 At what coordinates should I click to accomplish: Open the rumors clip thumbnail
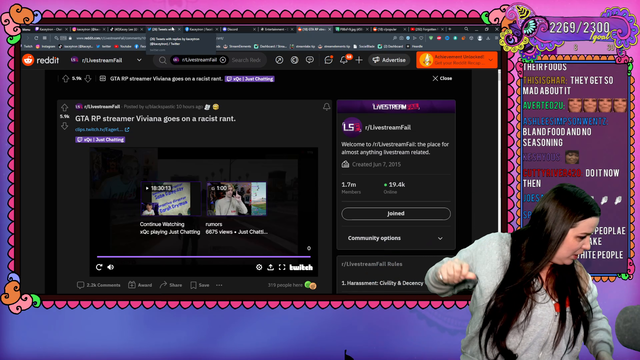tap(237, 199)
